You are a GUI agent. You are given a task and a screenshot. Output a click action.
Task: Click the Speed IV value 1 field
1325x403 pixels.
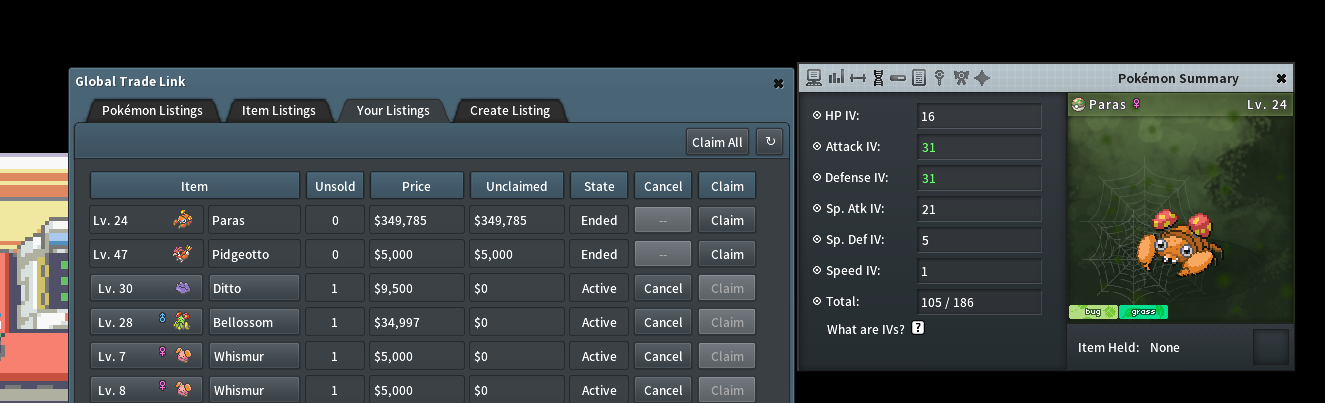(979, 271)
